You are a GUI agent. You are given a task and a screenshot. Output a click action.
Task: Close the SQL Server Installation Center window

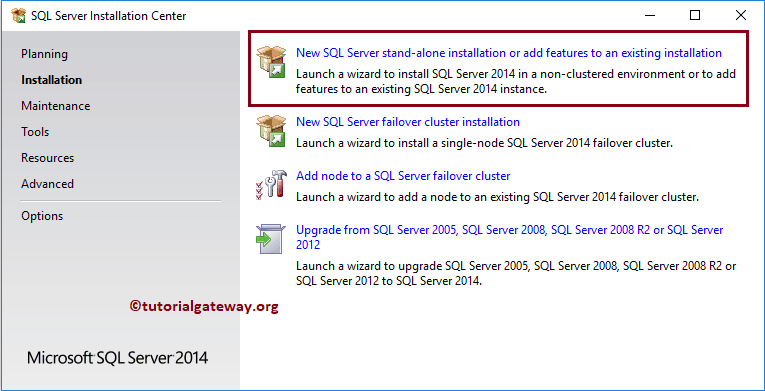[740, 16]
